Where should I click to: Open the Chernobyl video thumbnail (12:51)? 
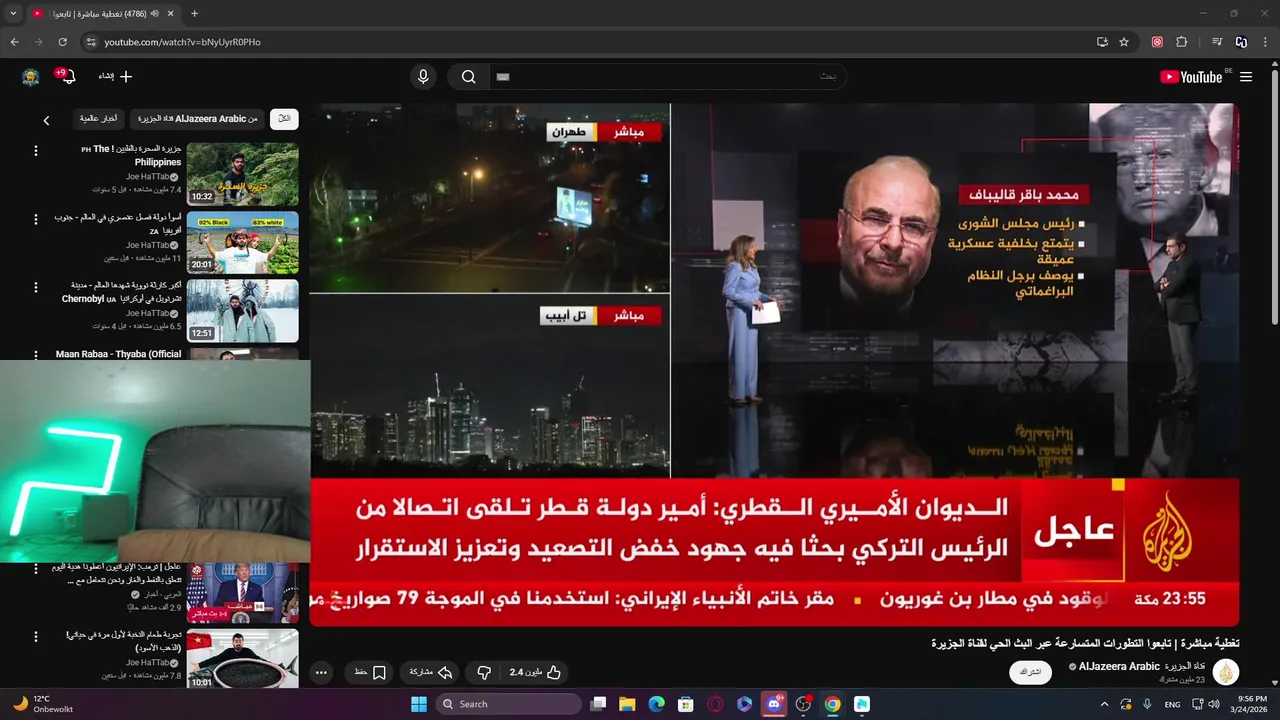pos(243,310)
